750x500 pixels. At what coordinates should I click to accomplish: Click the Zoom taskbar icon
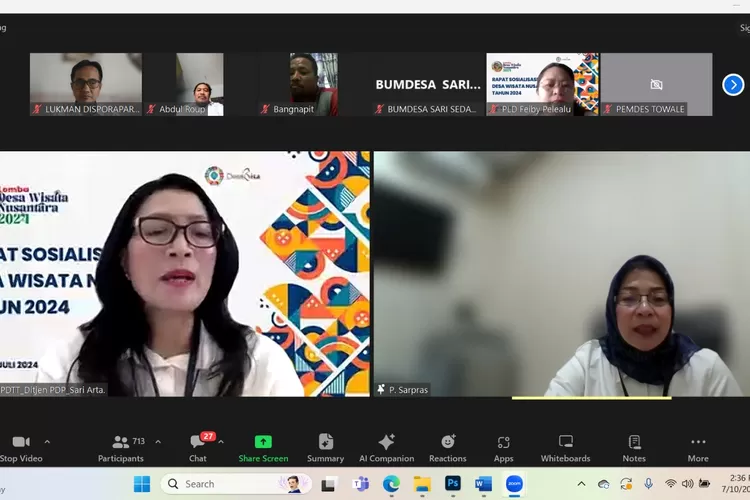[x=514, y=484]
